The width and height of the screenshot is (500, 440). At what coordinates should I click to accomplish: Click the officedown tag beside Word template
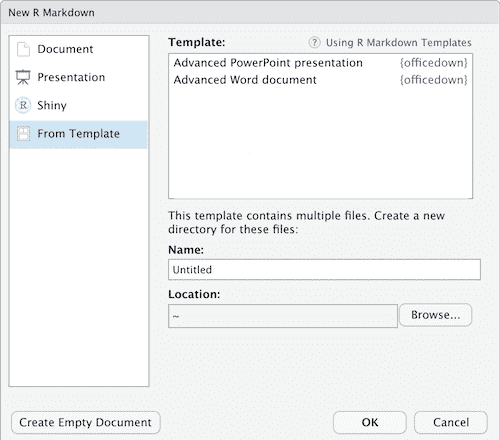point(434,80)
